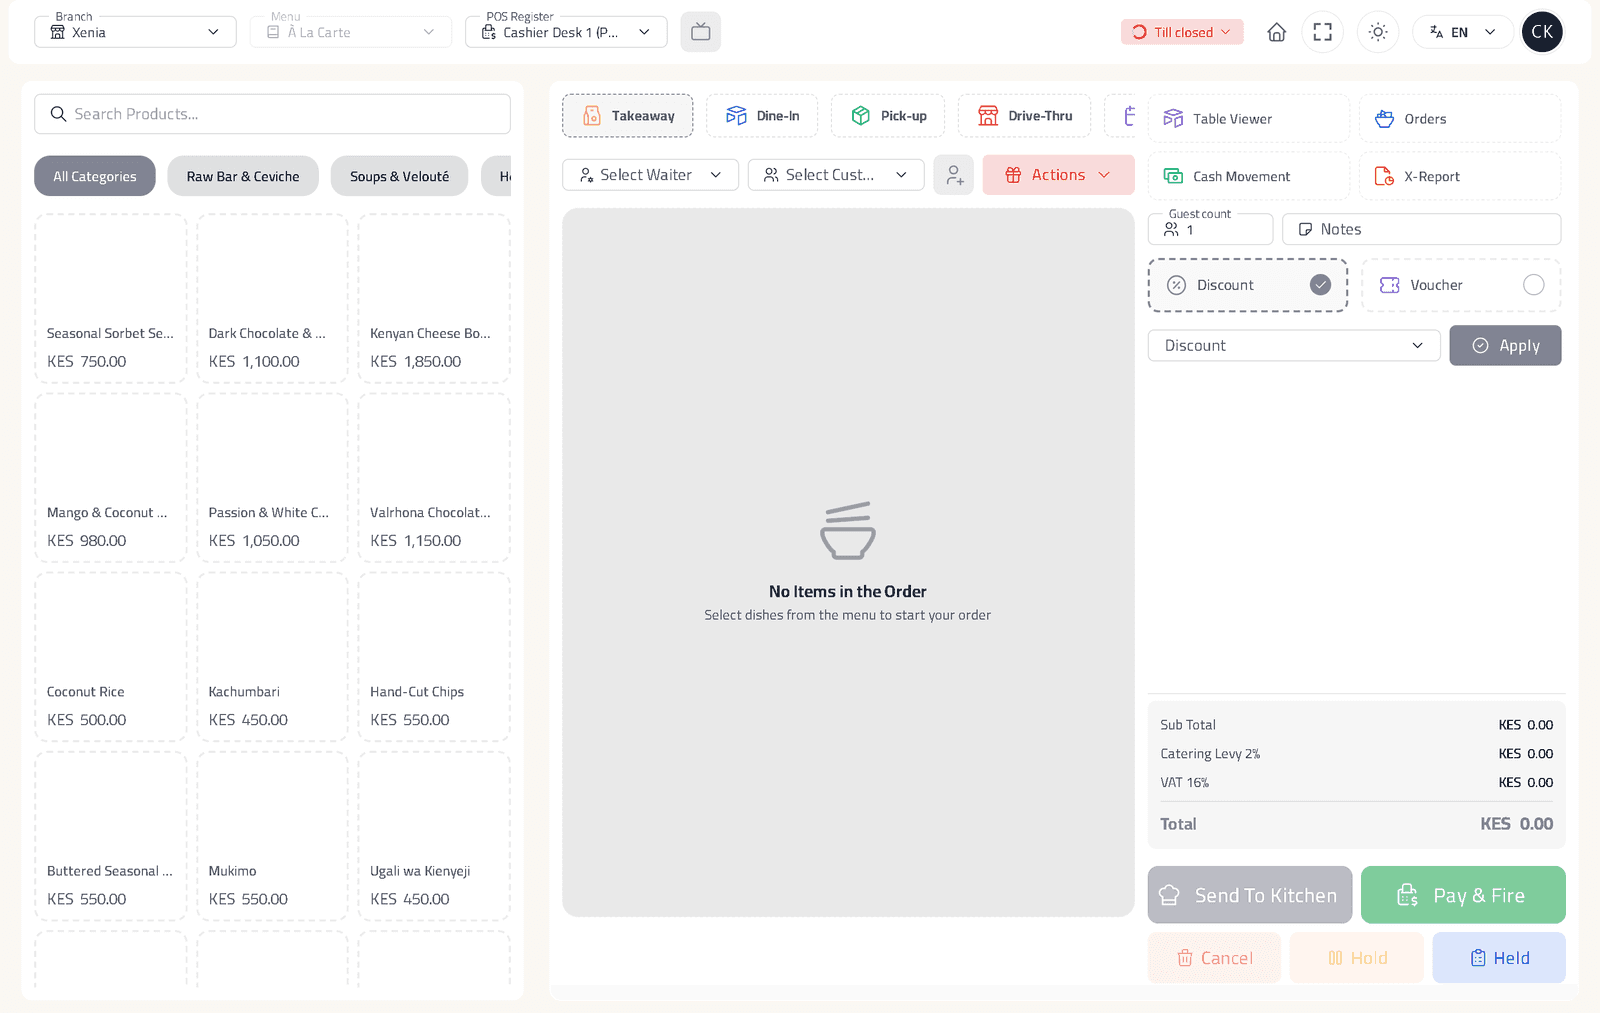The image size is (1600, 1013).
Task: Select the All Categories filter
Action: [x=95, y=176]
